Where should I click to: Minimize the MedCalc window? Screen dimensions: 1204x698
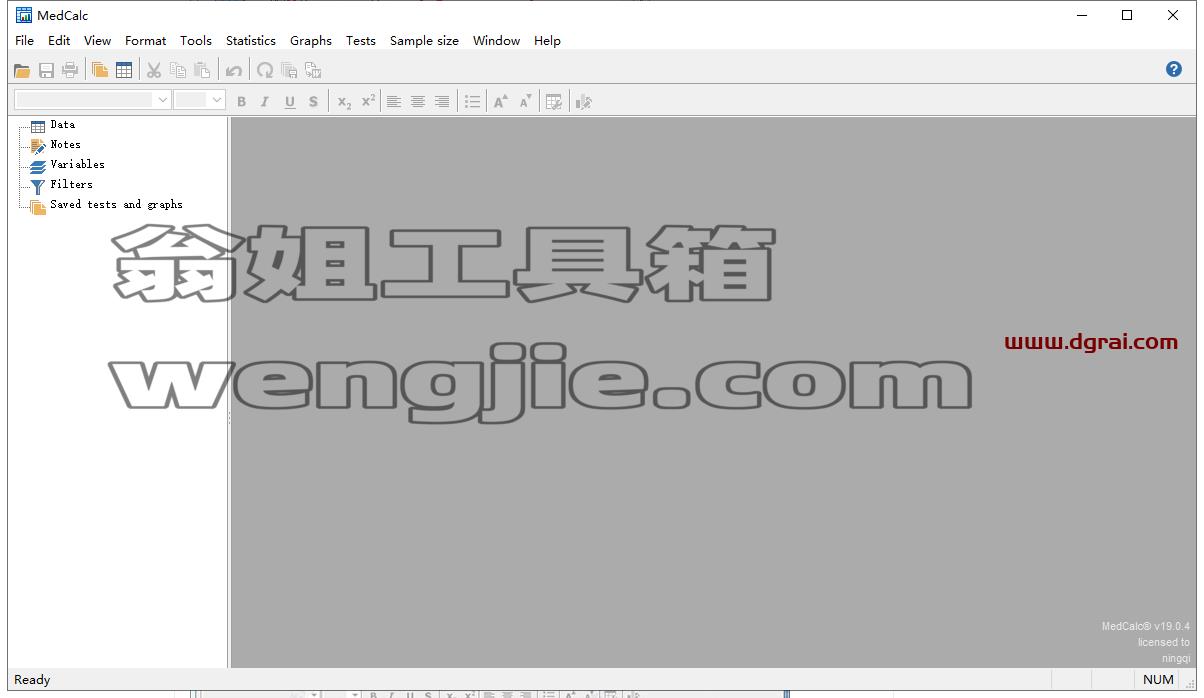[1082, 15]
